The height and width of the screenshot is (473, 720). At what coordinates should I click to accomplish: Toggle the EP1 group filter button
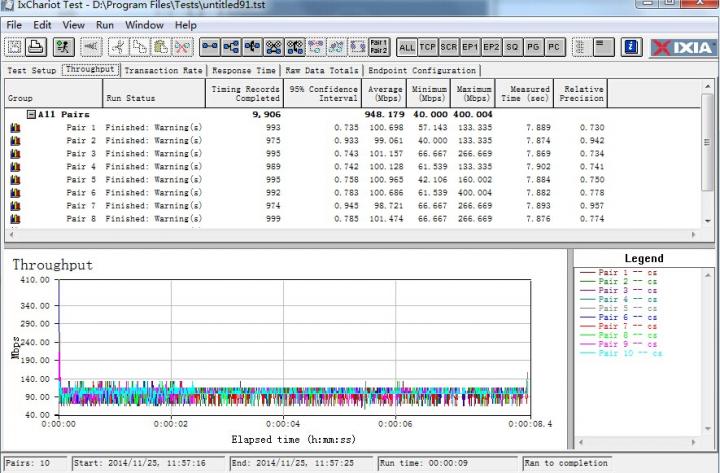[x=470, y=47]
